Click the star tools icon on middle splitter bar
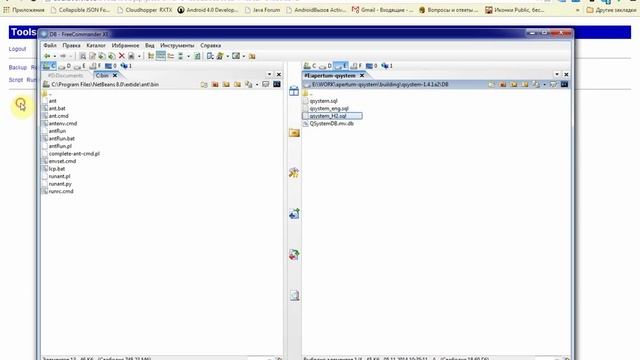The height and width of the screenshot is (360, 640). 294,173
